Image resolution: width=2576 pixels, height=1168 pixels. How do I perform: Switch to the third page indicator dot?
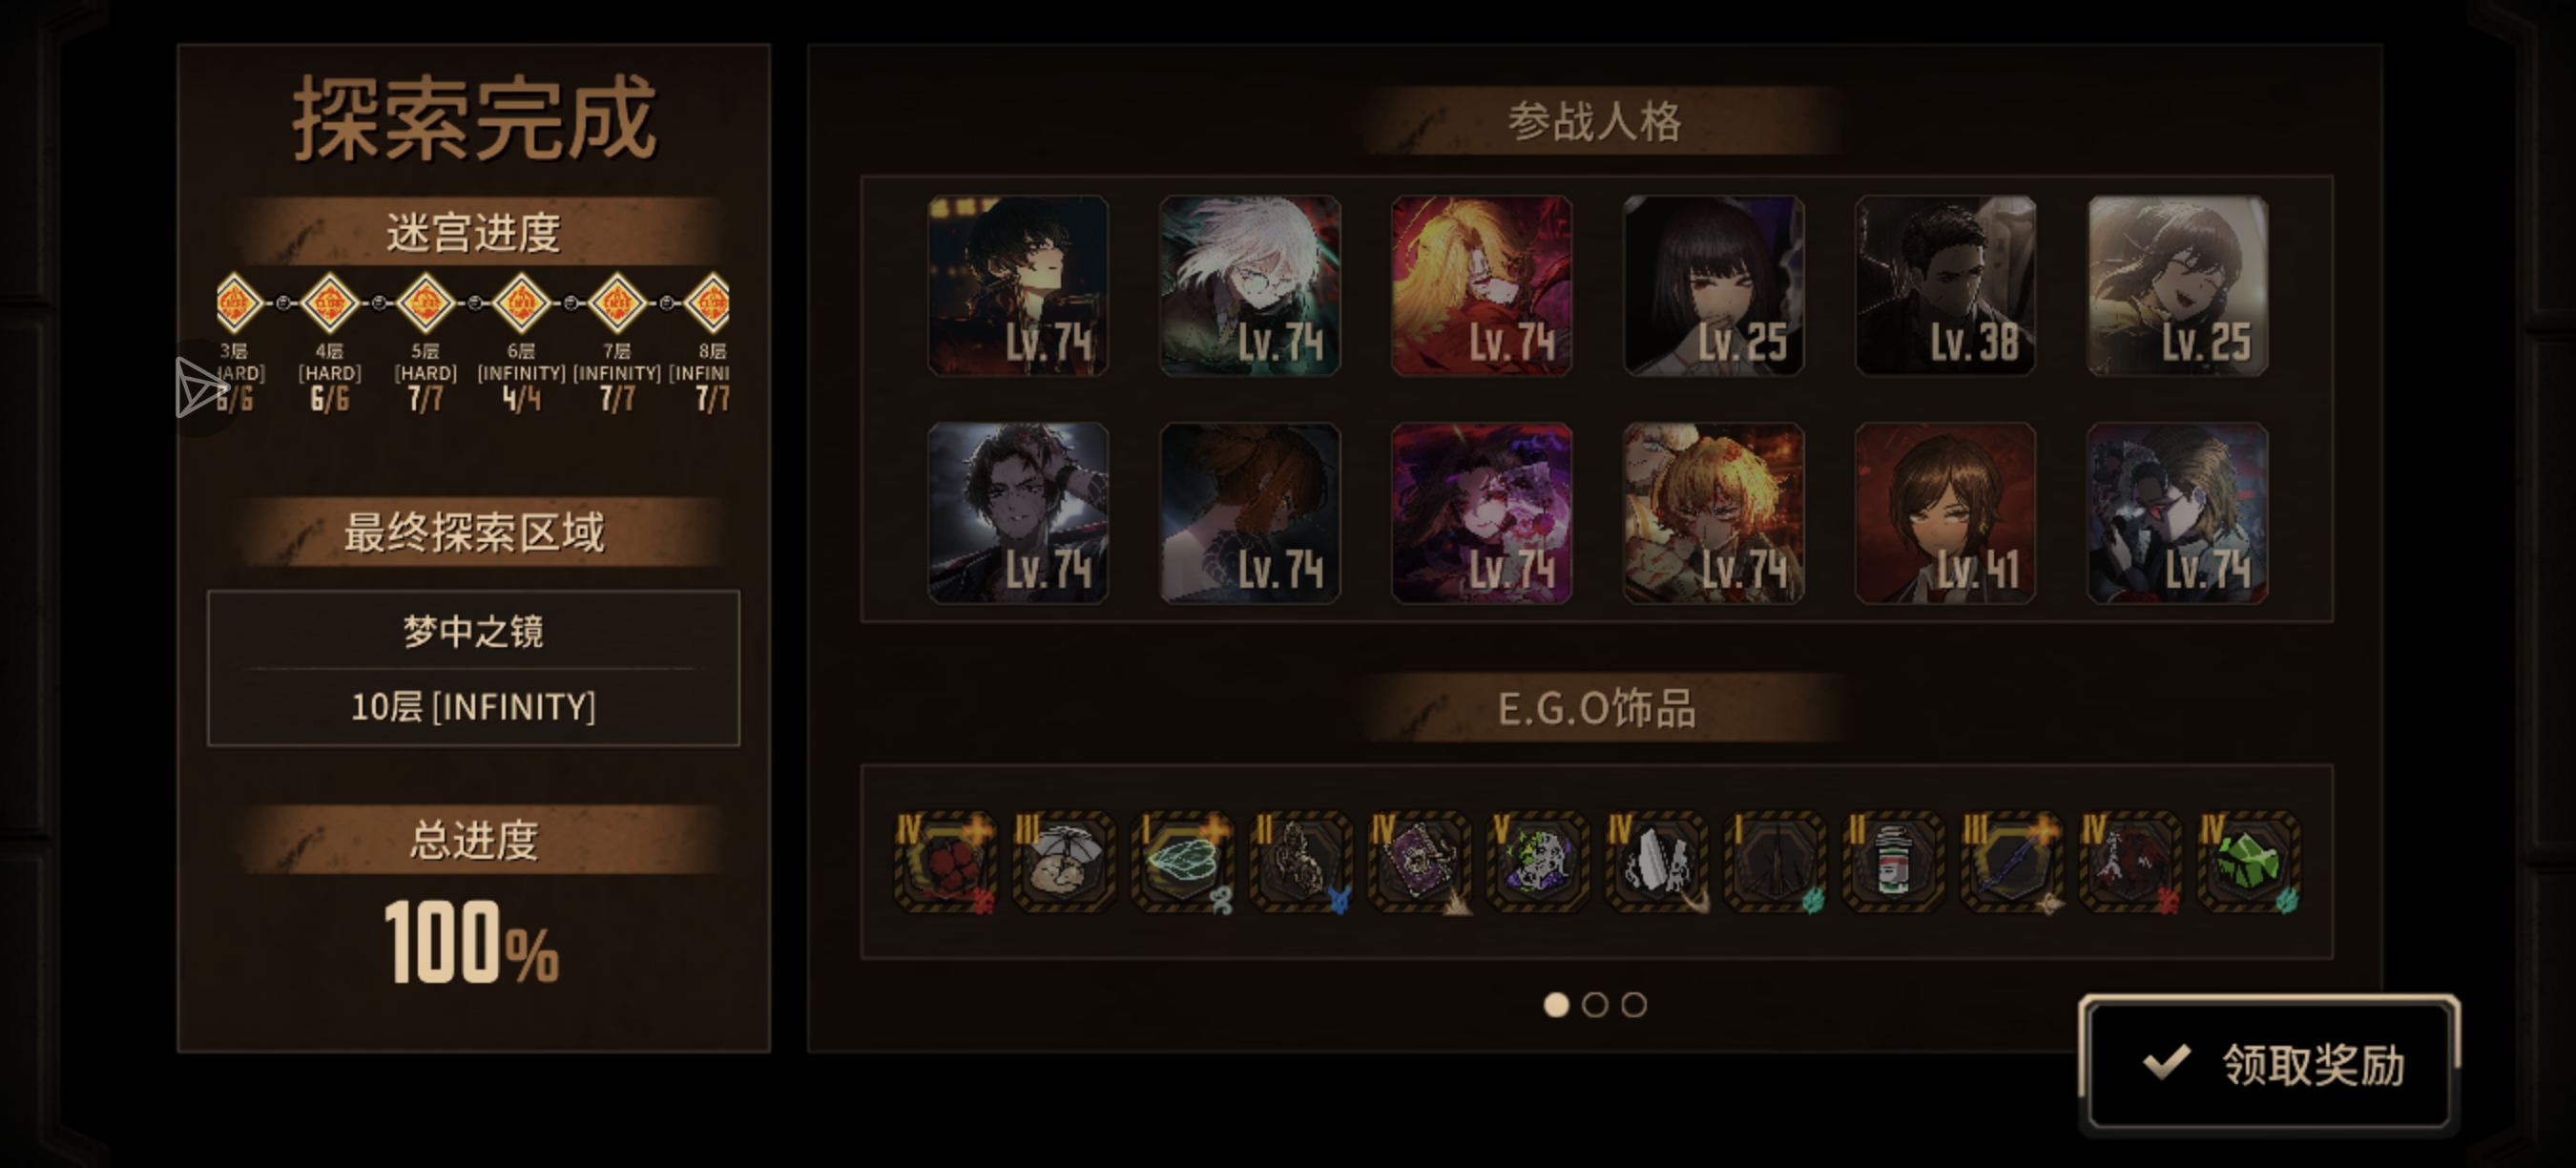pyautogui.click(x=1634, y=1004)
